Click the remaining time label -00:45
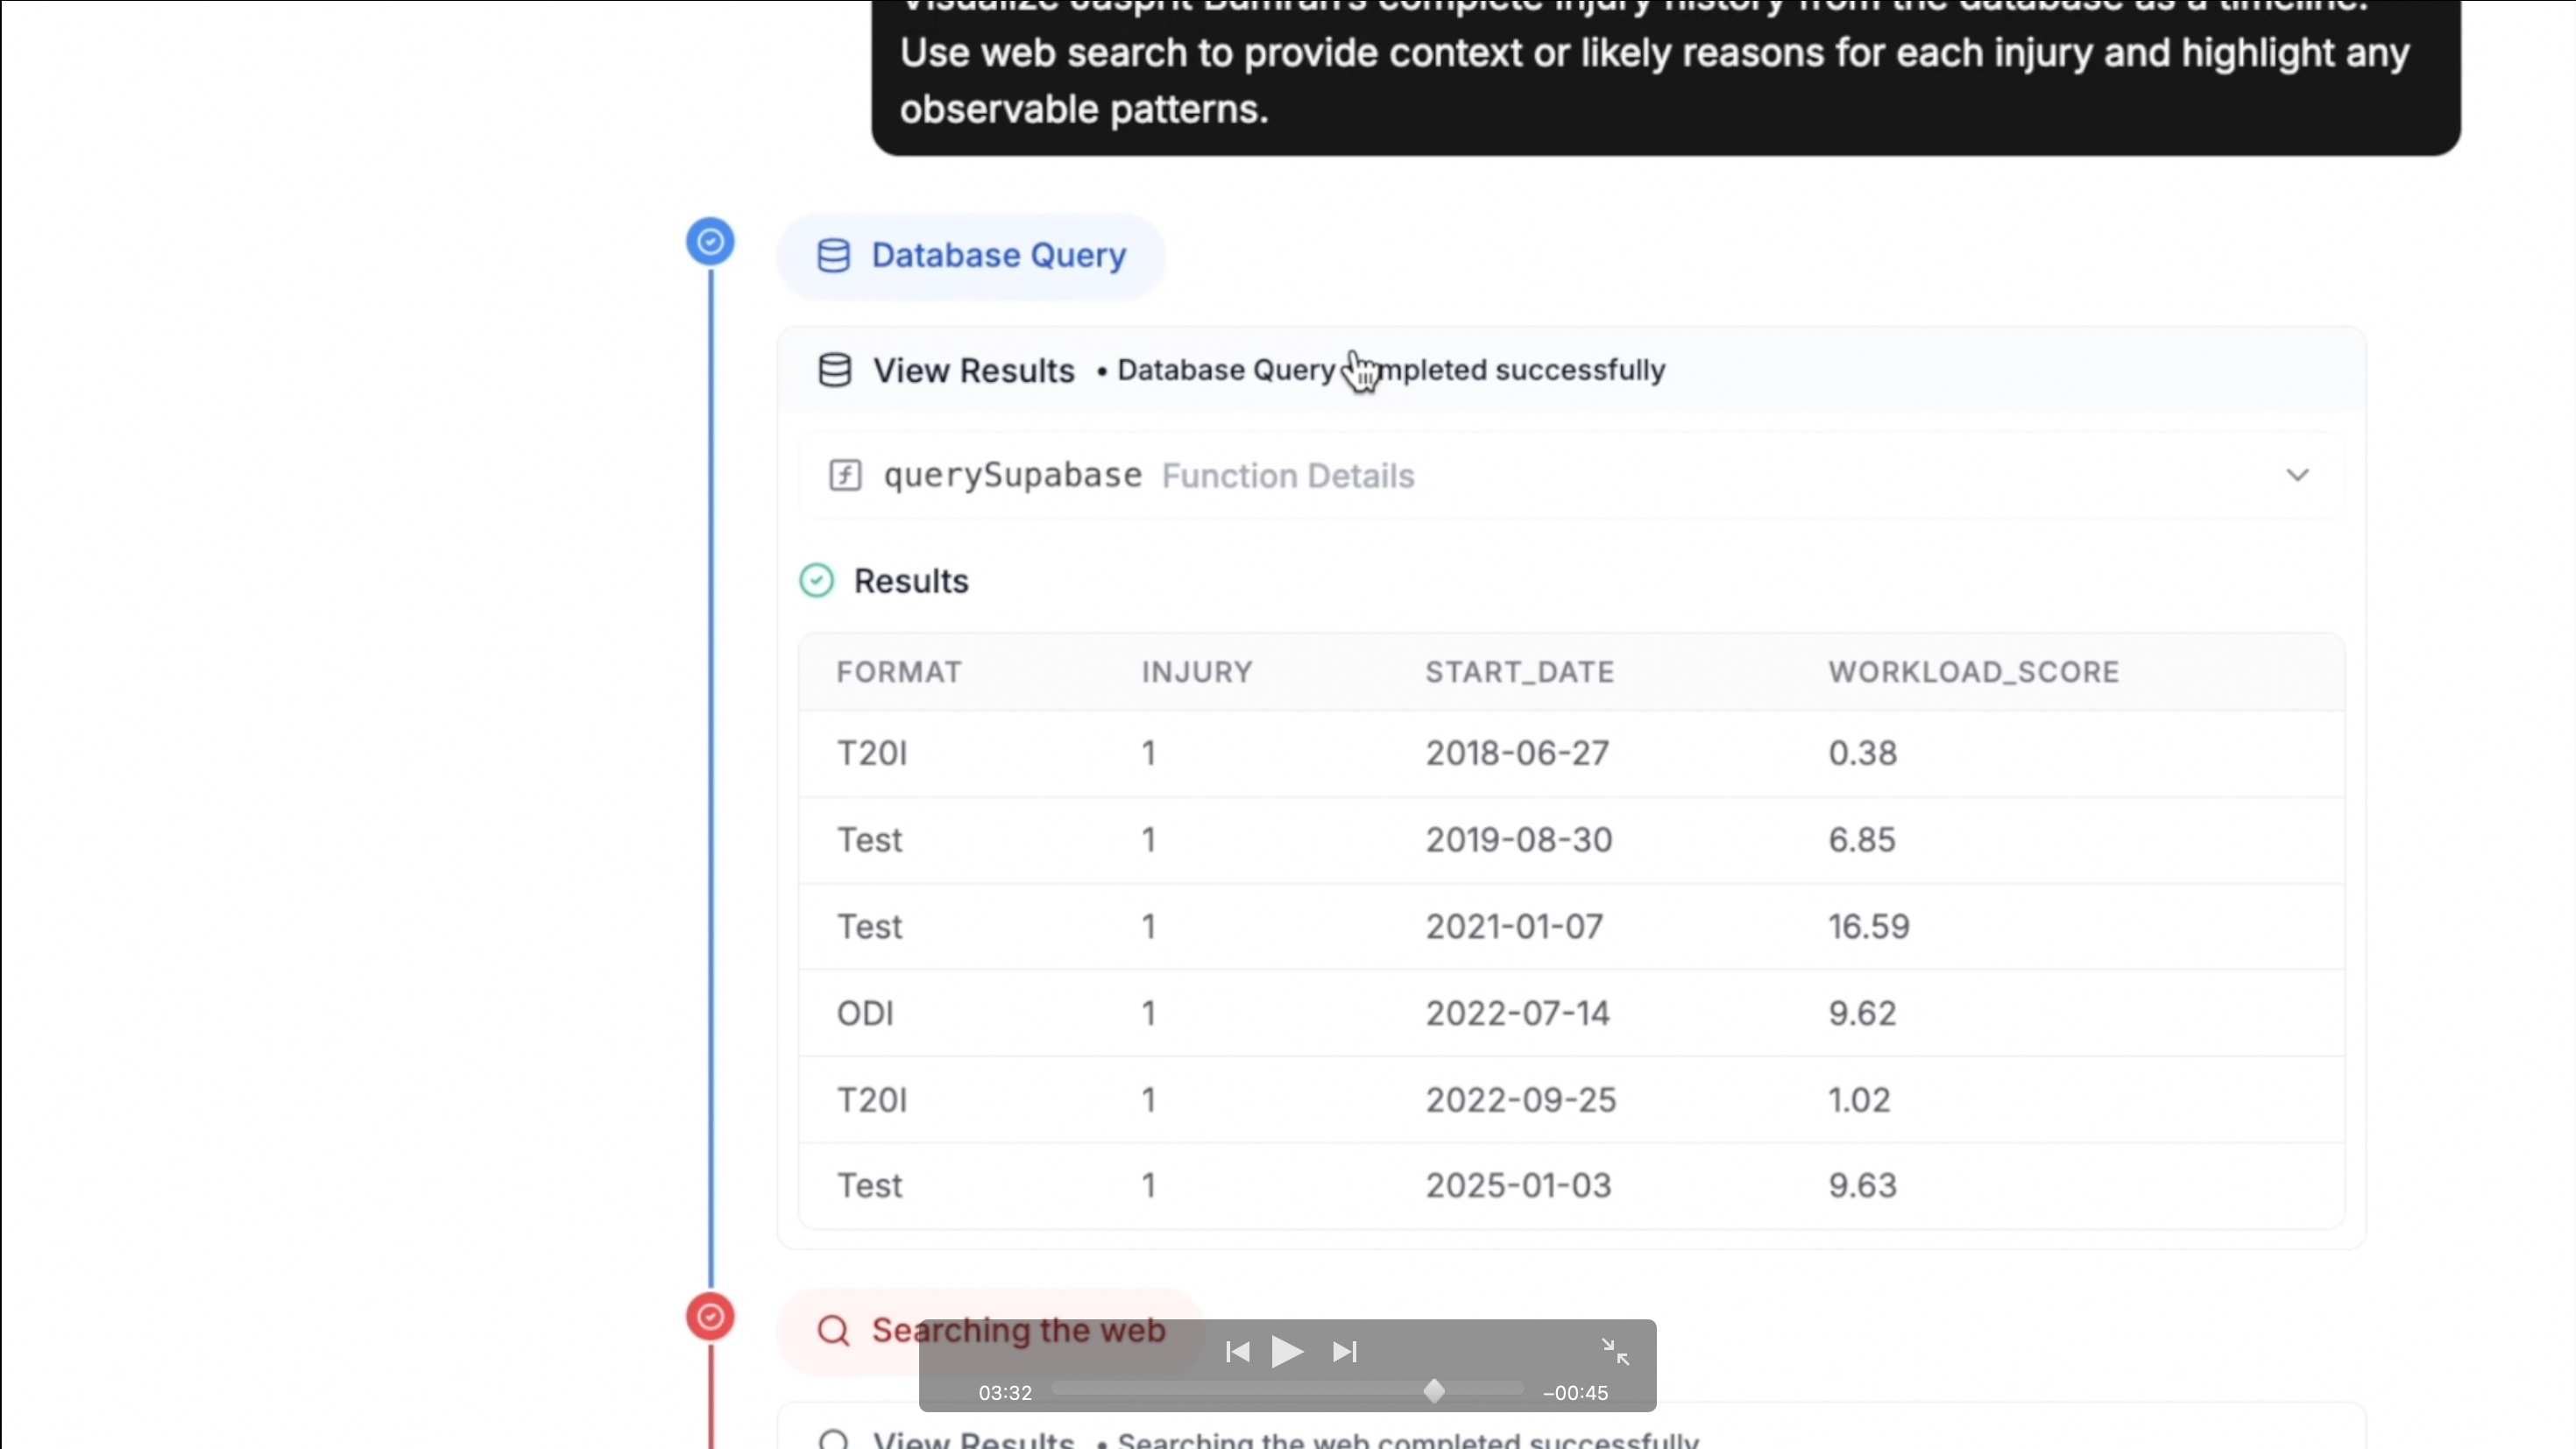This screenshot has height=1449, width=2576. pos(1575,1393)
